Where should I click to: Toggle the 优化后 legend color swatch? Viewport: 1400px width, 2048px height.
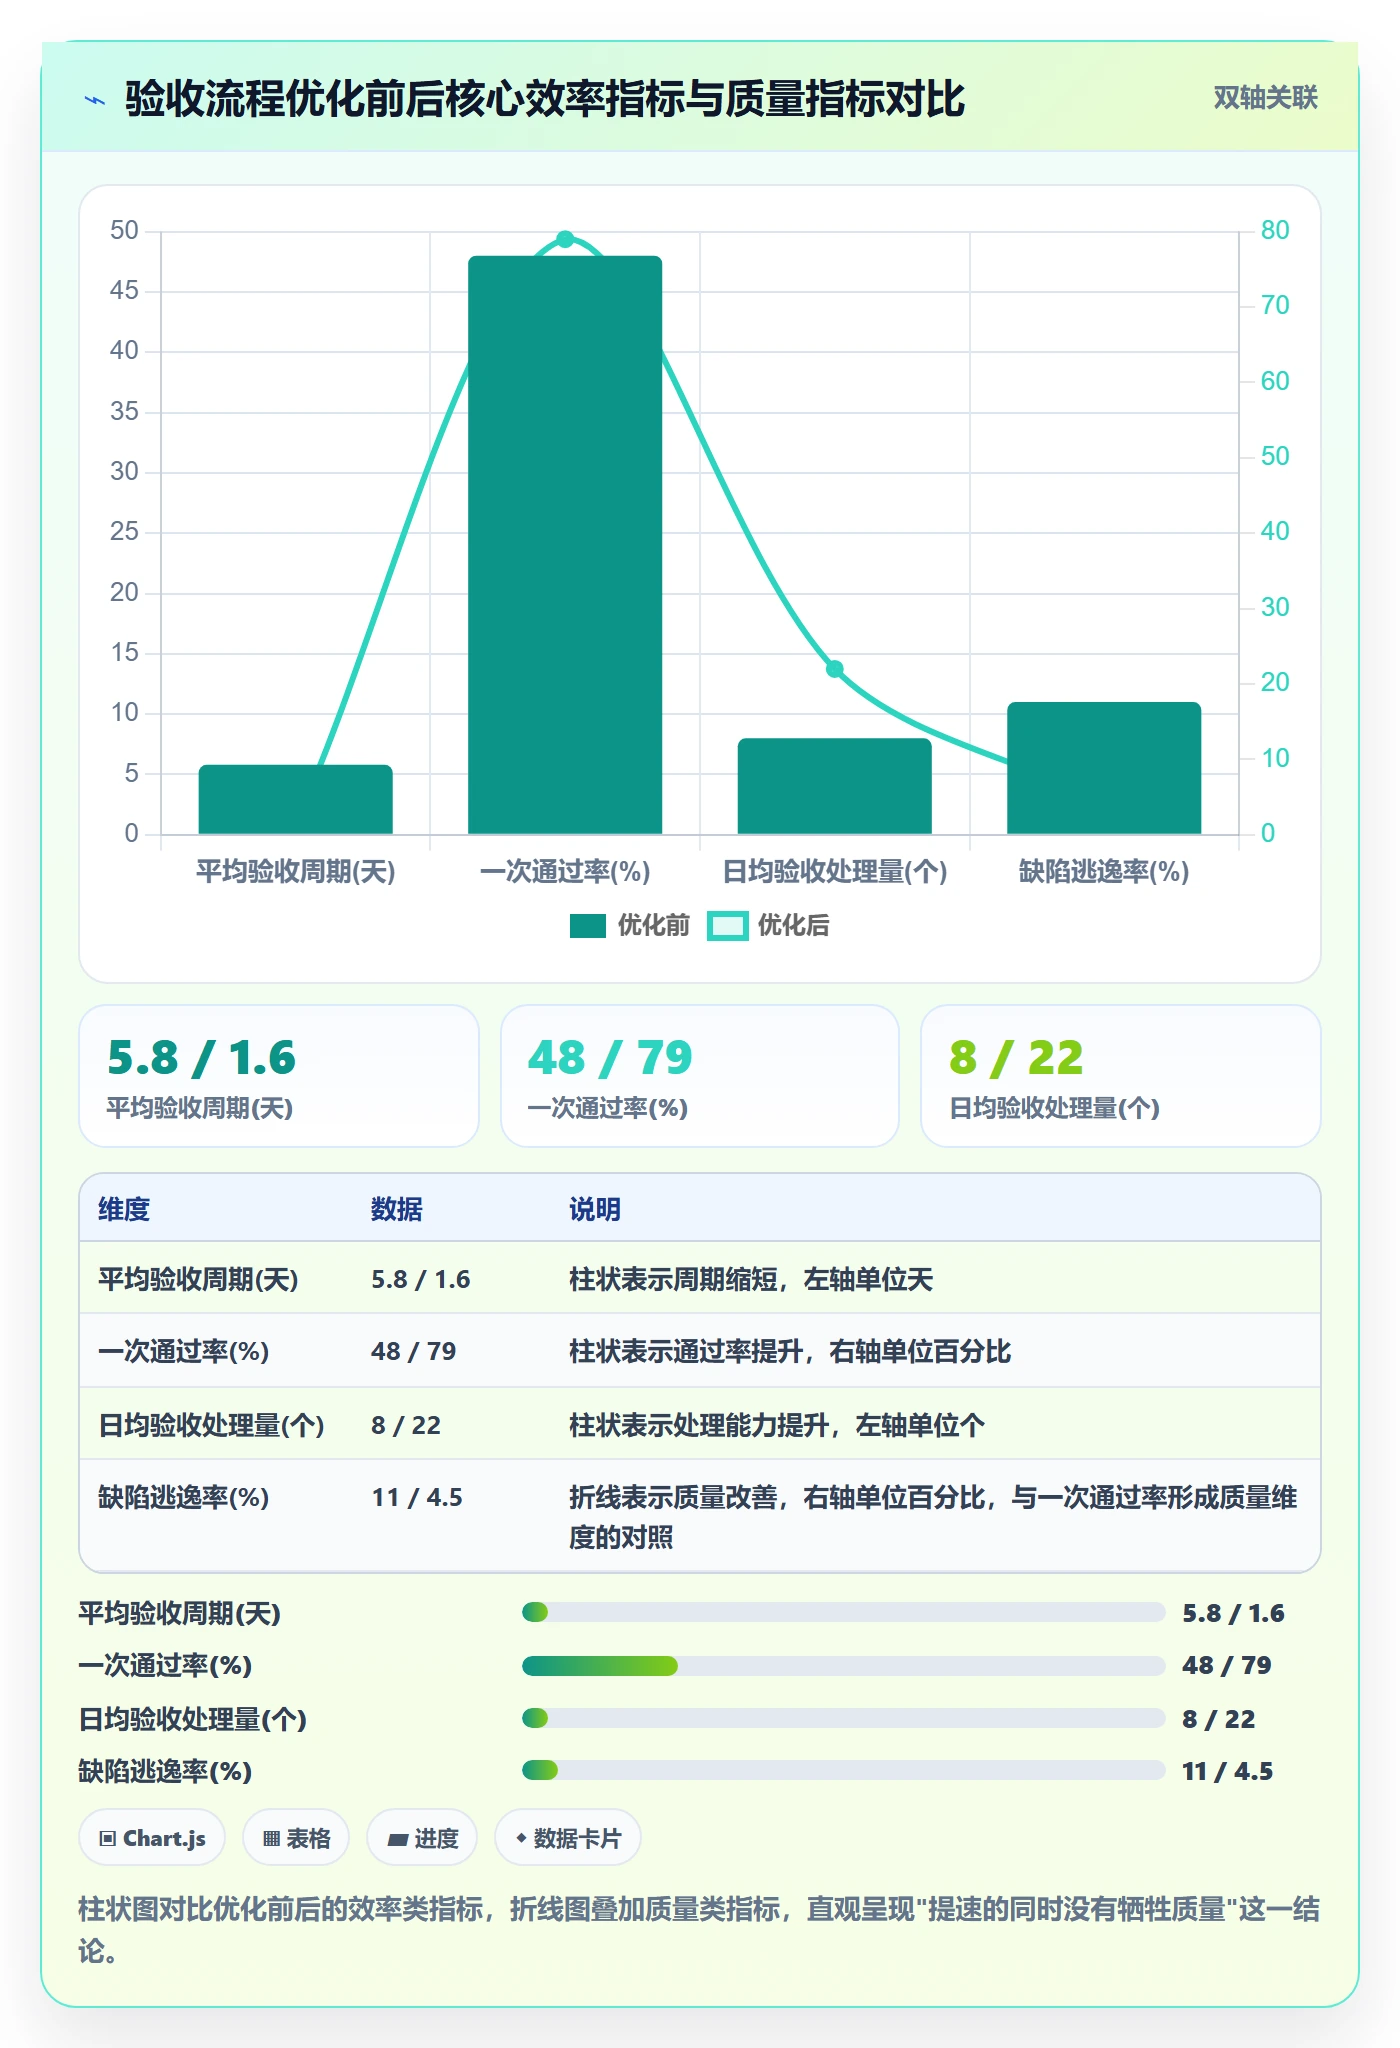click(728, 926)
